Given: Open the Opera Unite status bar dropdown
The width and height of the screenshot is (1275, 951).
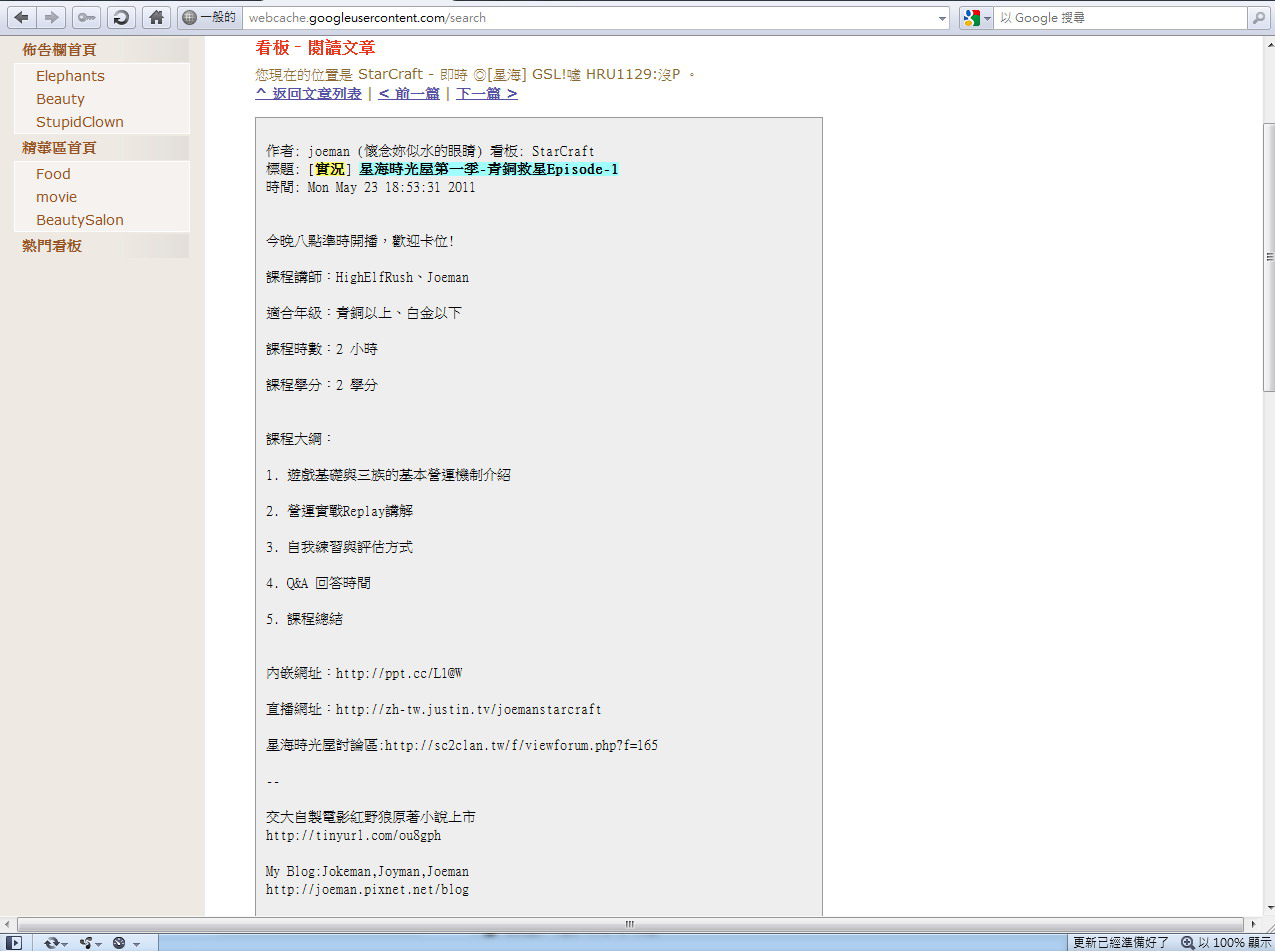Looking at the screenshot, I should [x=91, y=942].
